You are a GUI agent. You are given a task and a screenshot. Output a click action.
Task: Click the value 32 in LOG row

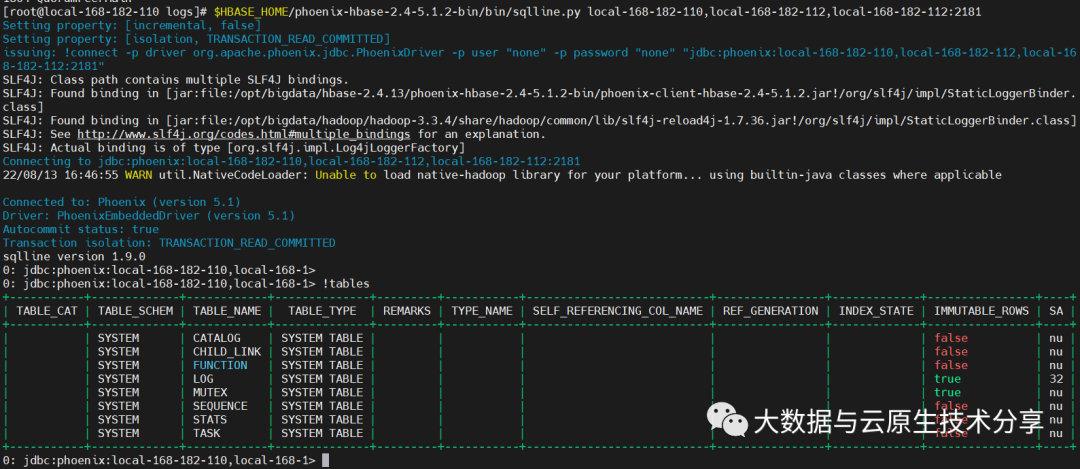coord(1056,379)
